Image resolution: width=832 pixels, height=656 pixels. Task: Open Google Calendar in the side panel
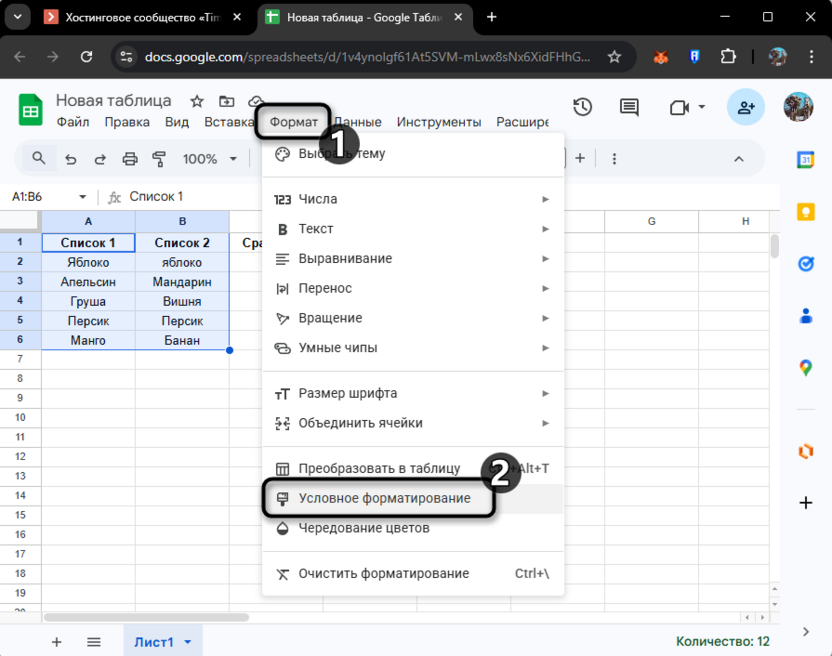(806, 159)
